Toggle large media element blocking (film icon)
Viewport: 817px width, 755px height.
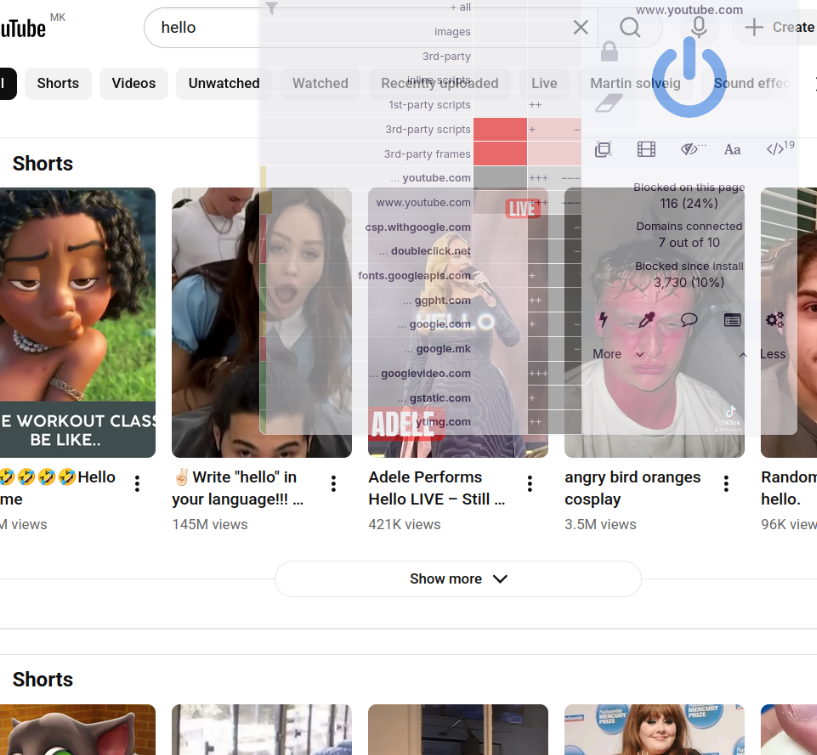[x=646, y=150]
